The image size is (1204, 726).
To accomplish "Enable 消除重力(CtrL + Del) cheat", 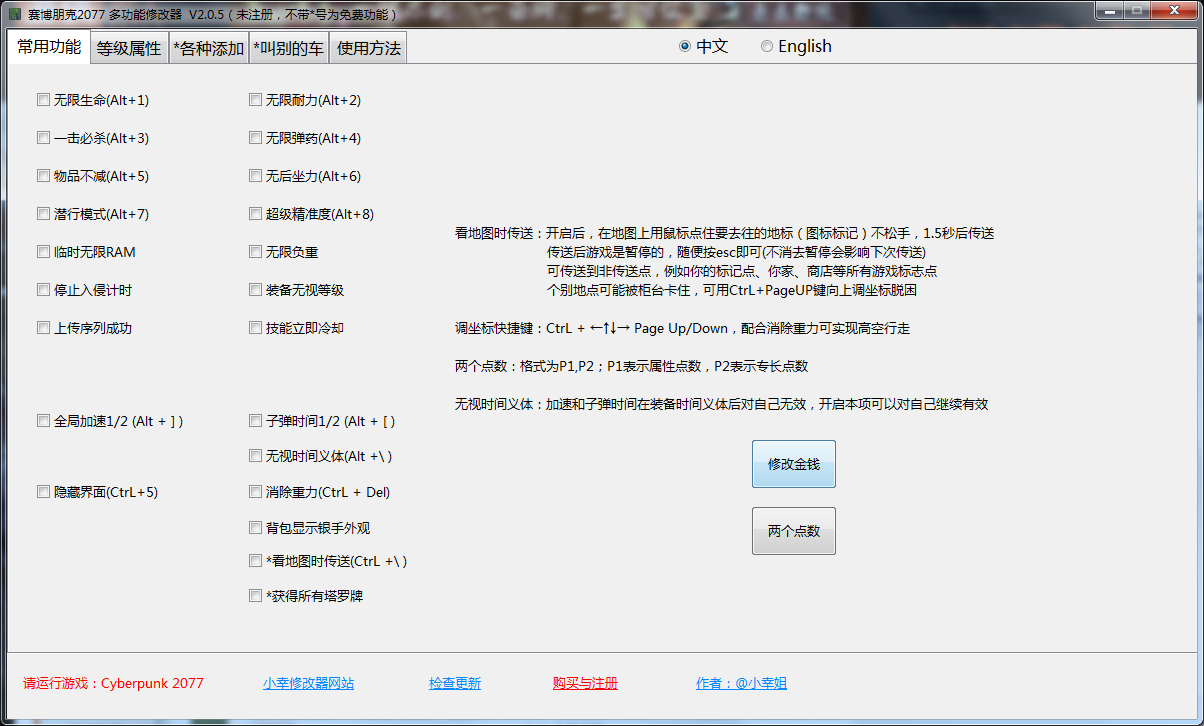I will click(x=255, y=491).
